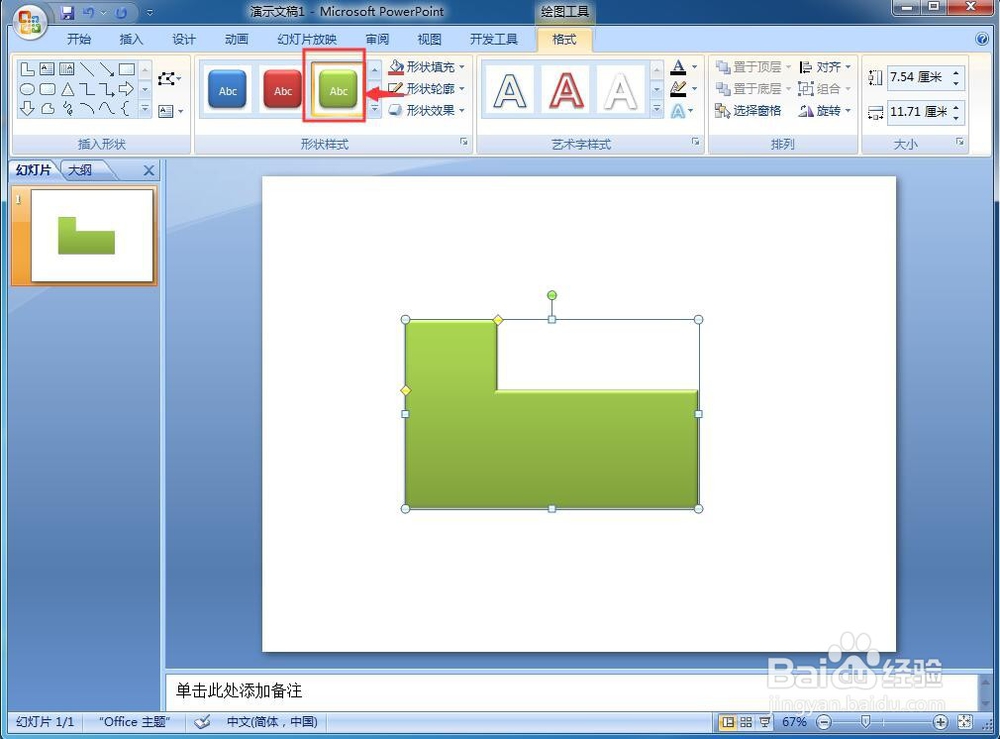This screenshot has width=1000, height=739.
Task: Open the Slide Show (幻灯片放映) tab
Action: tap(307, 40)
